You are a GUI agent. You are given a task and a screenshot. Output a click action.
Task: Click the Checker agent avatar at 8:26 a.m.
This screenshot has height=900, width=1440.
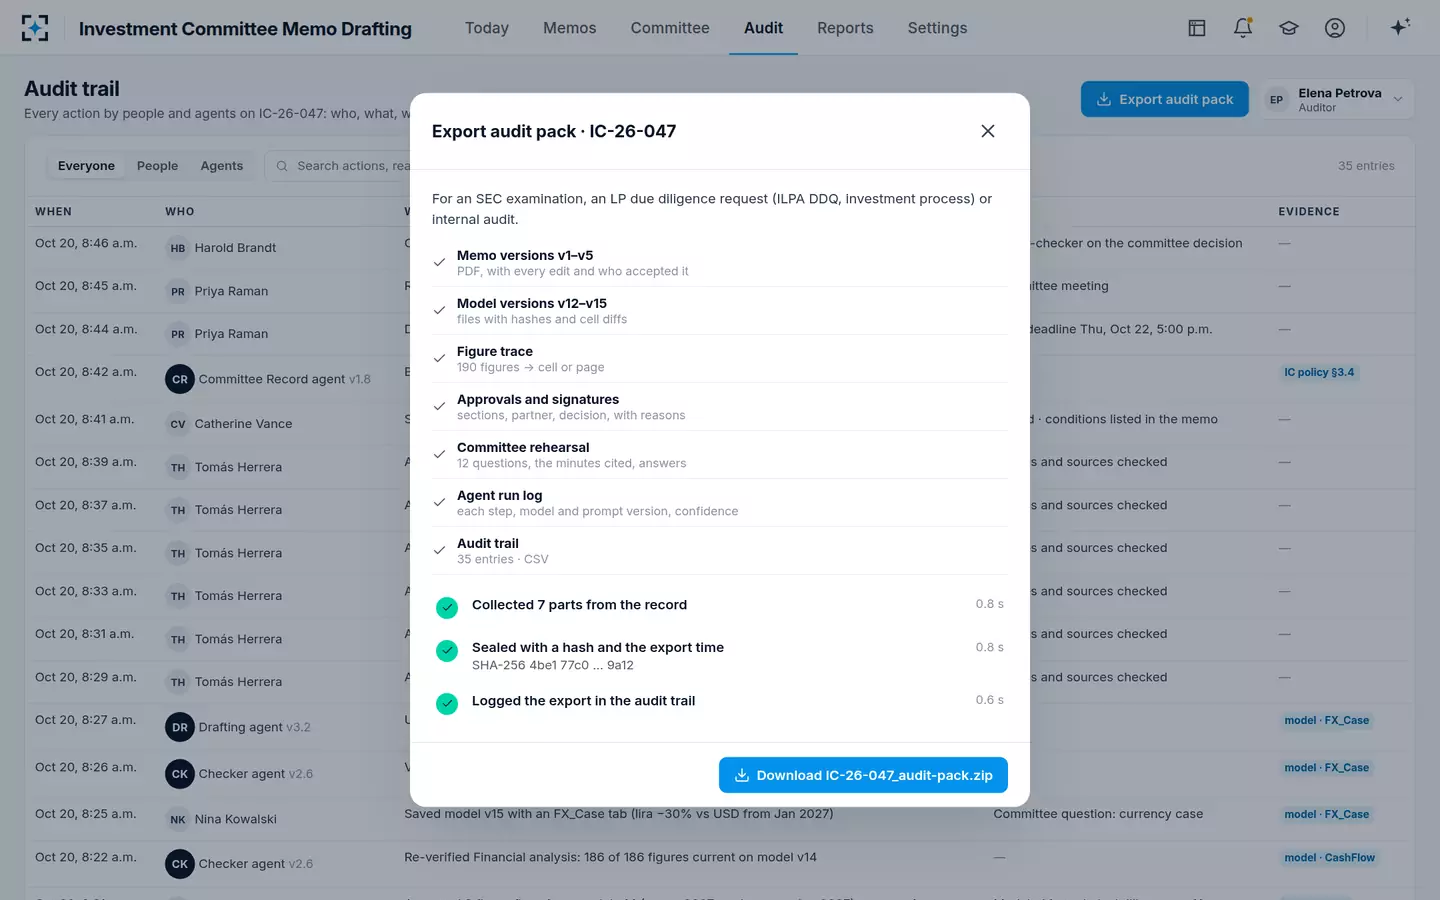[180, 774]
